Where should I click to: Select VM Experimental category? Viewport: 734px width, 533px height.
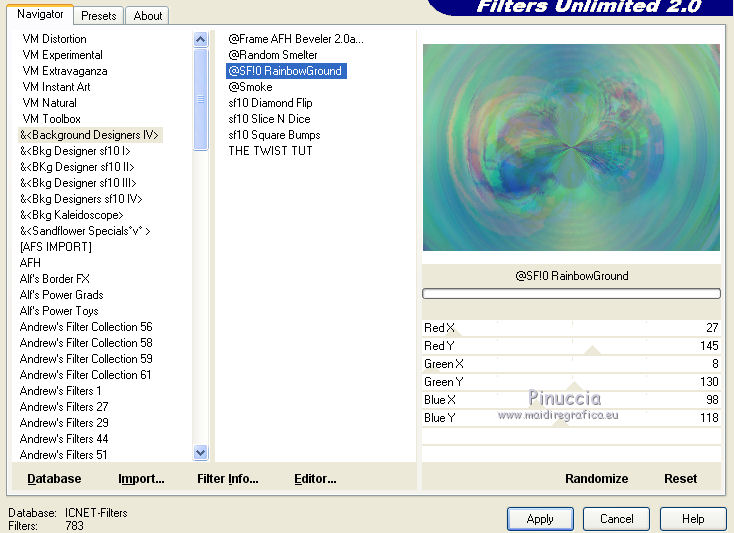[62, 55]
